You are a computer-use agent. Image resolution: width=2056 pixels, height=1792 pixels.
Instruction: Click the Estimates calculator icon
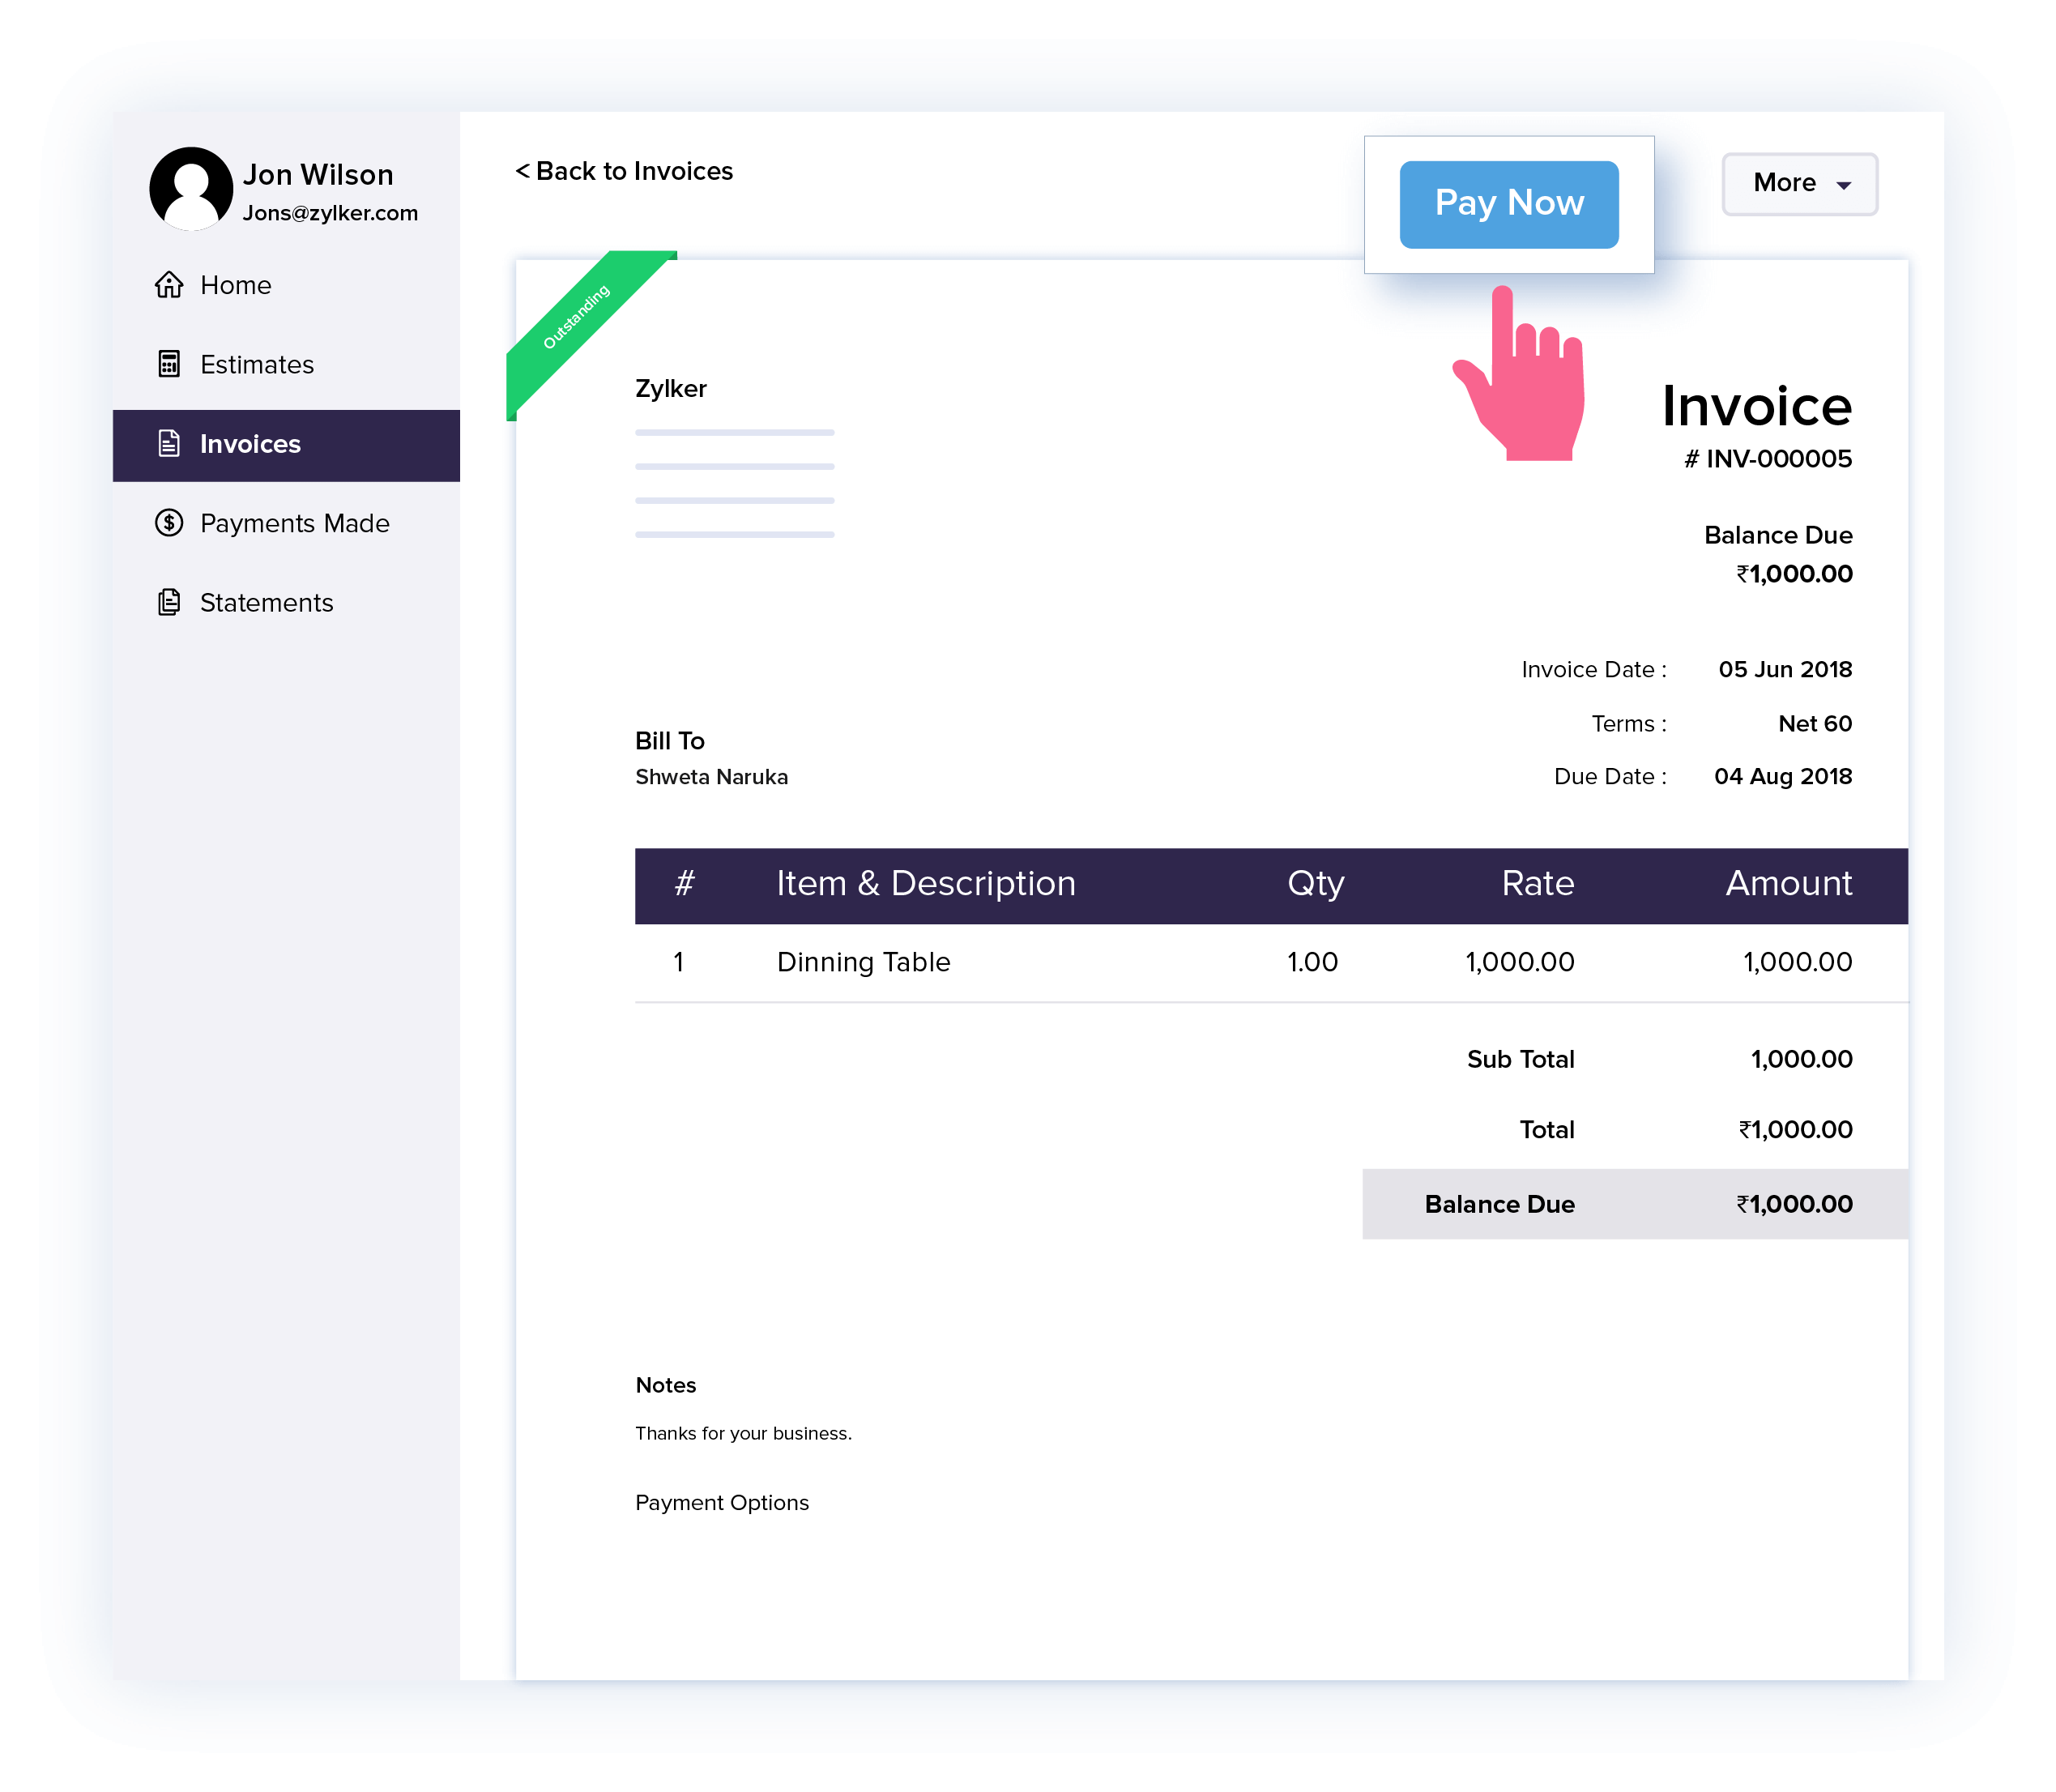pos(169,364)
